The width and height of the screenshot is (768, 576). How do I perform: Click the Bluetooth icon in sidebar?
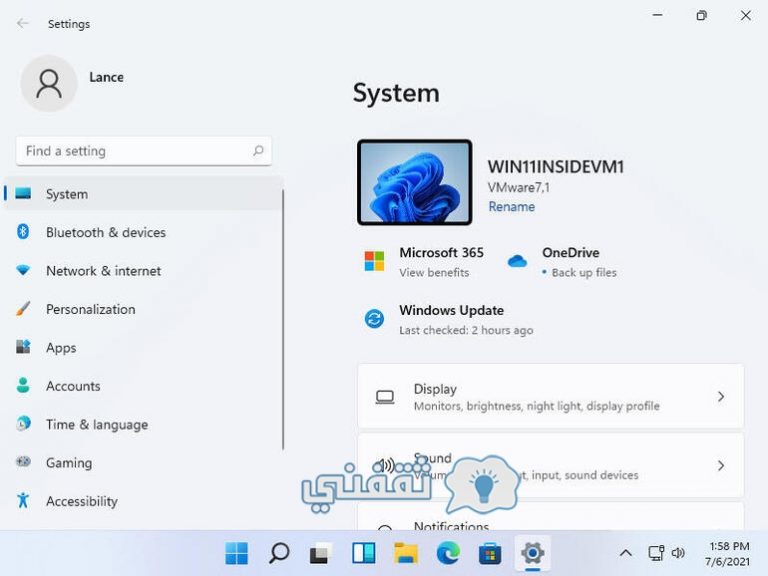(x=23, y=231)
